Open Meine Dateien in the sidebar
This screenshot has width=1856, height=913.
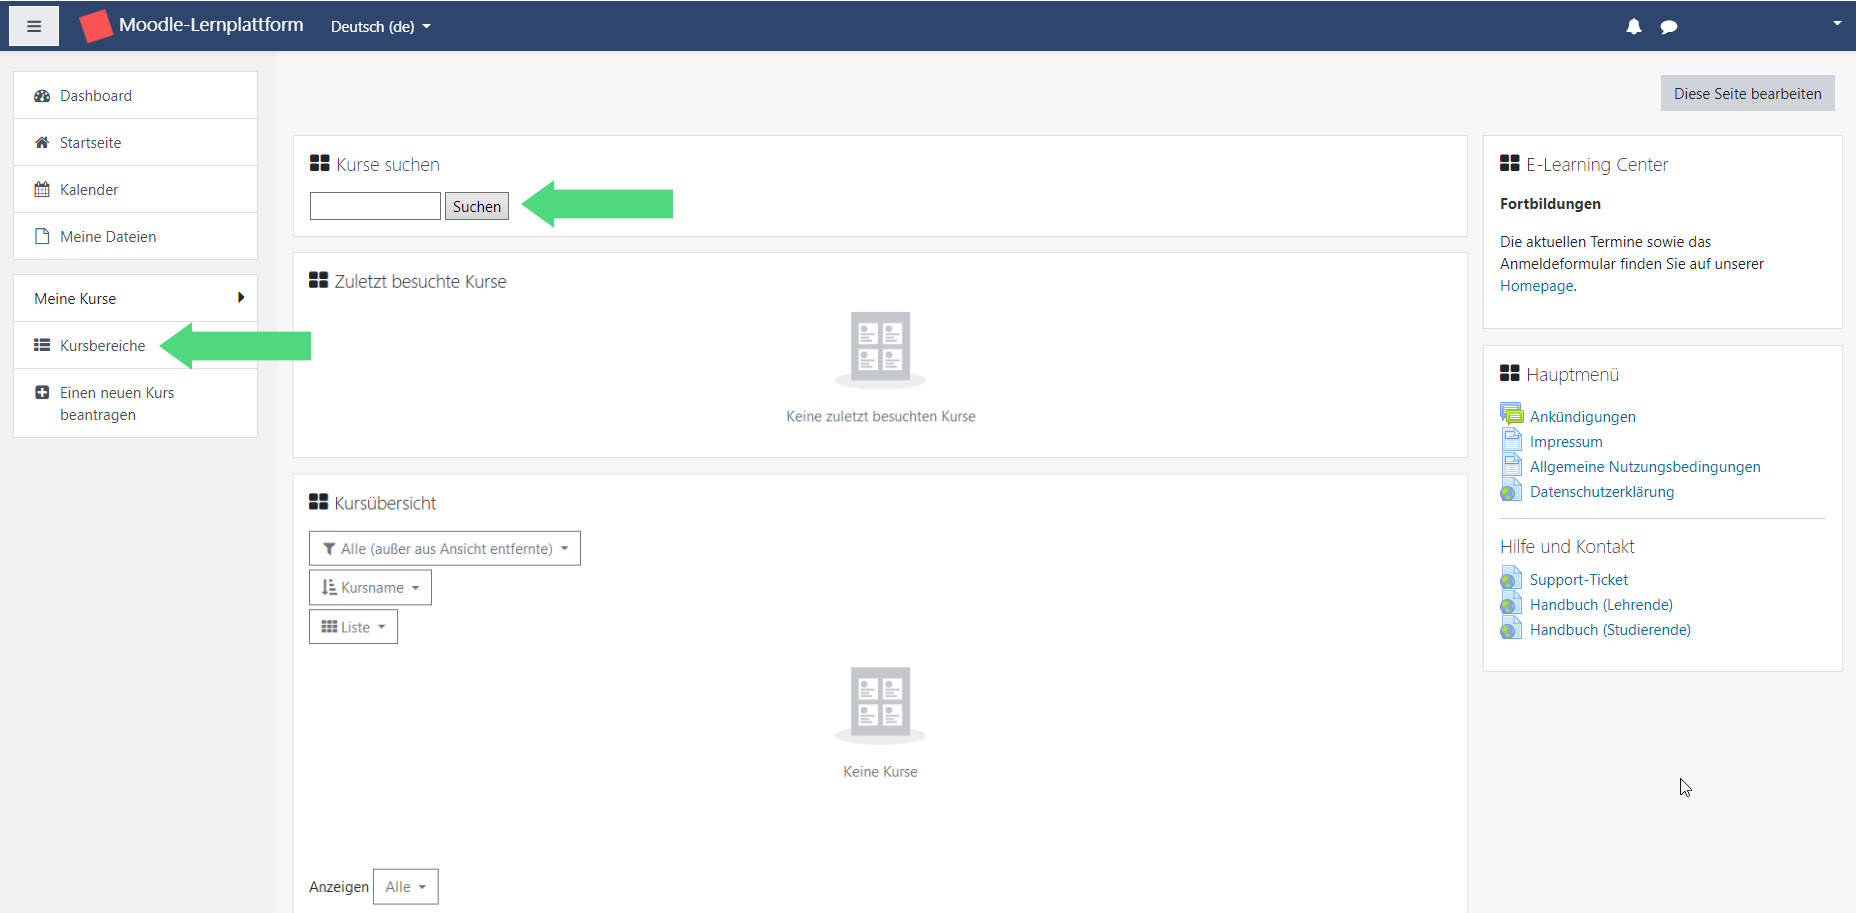(135, 237)
